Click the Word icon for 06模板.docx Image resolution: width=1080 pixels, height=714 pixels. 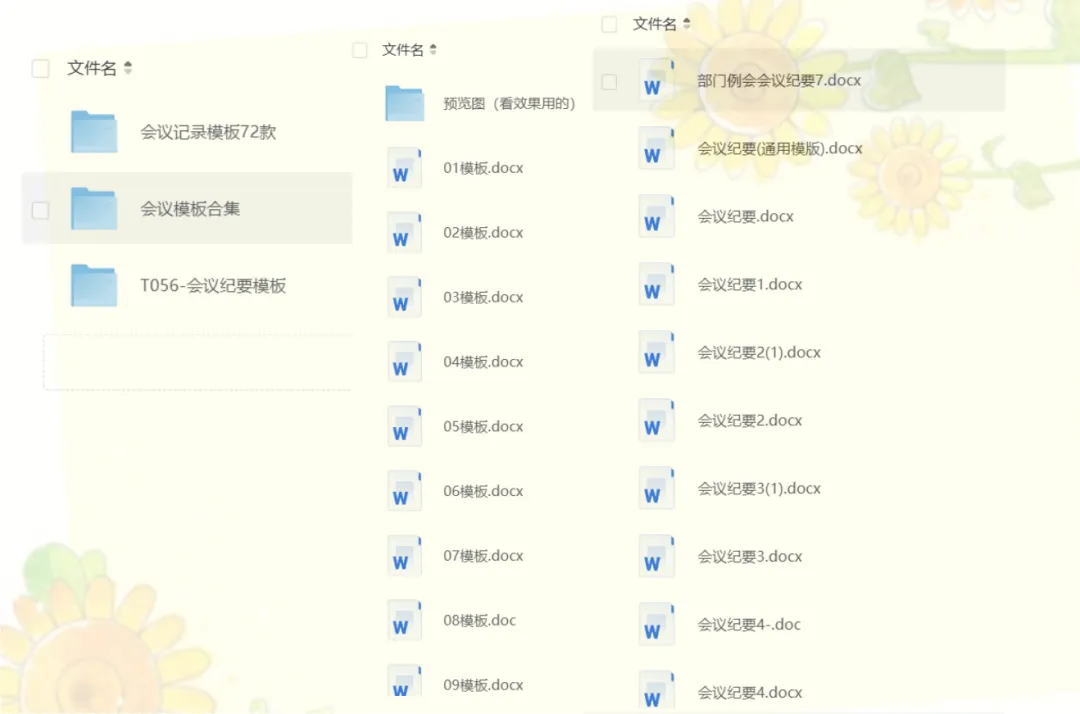404,492
